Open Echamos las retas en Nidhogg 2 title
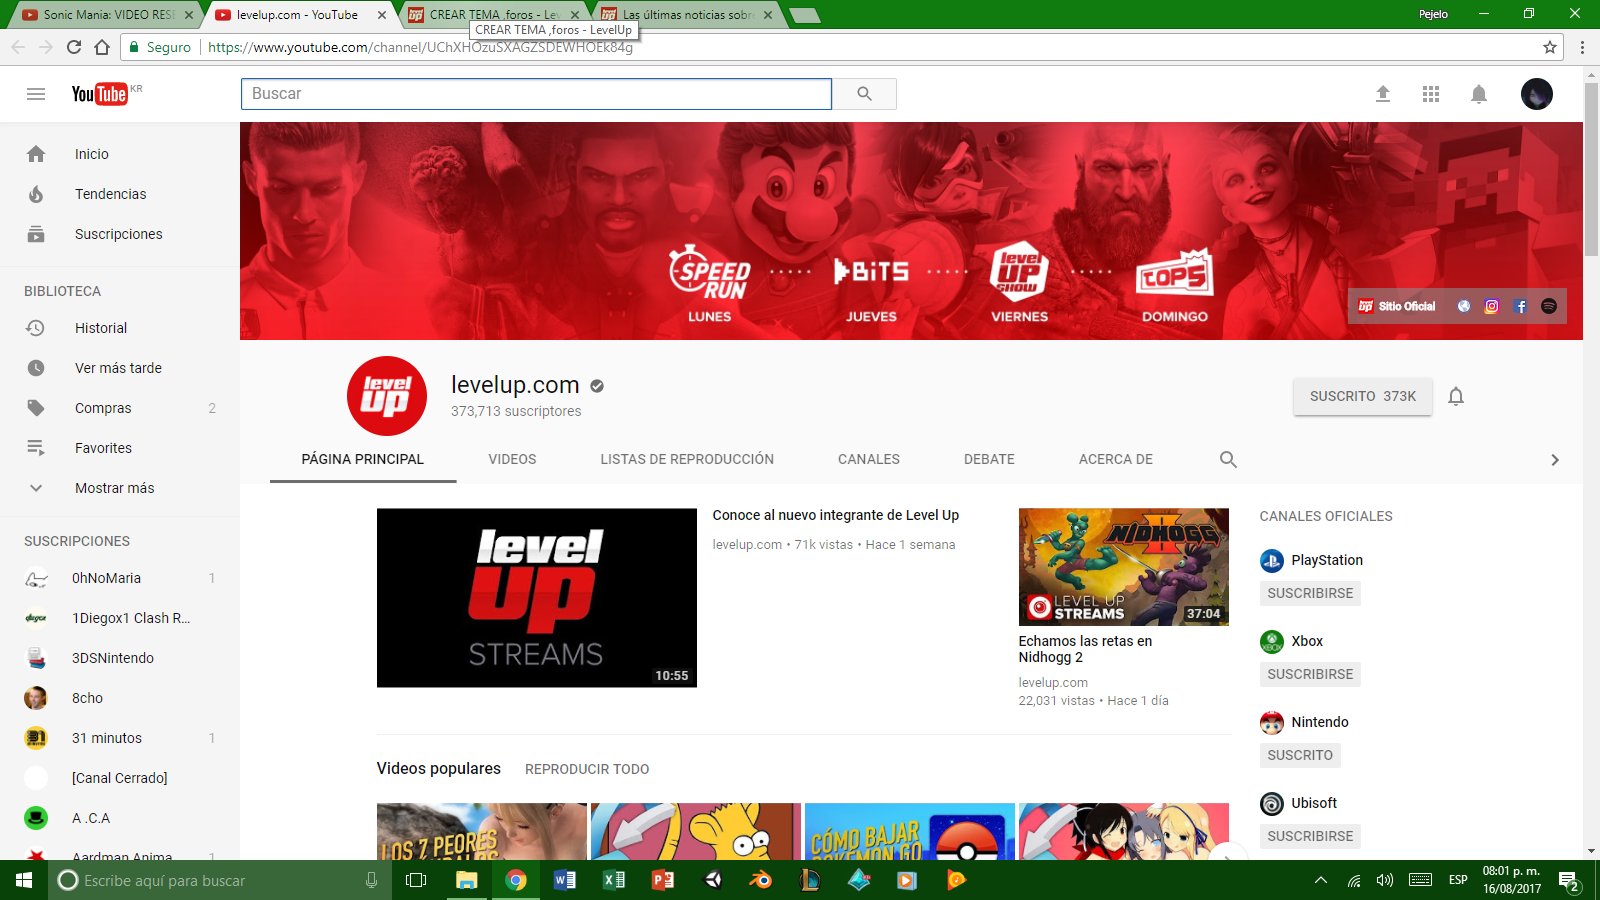Image resolution: width=1600 pixels, height=900 pixels. tap(1085, 649)
